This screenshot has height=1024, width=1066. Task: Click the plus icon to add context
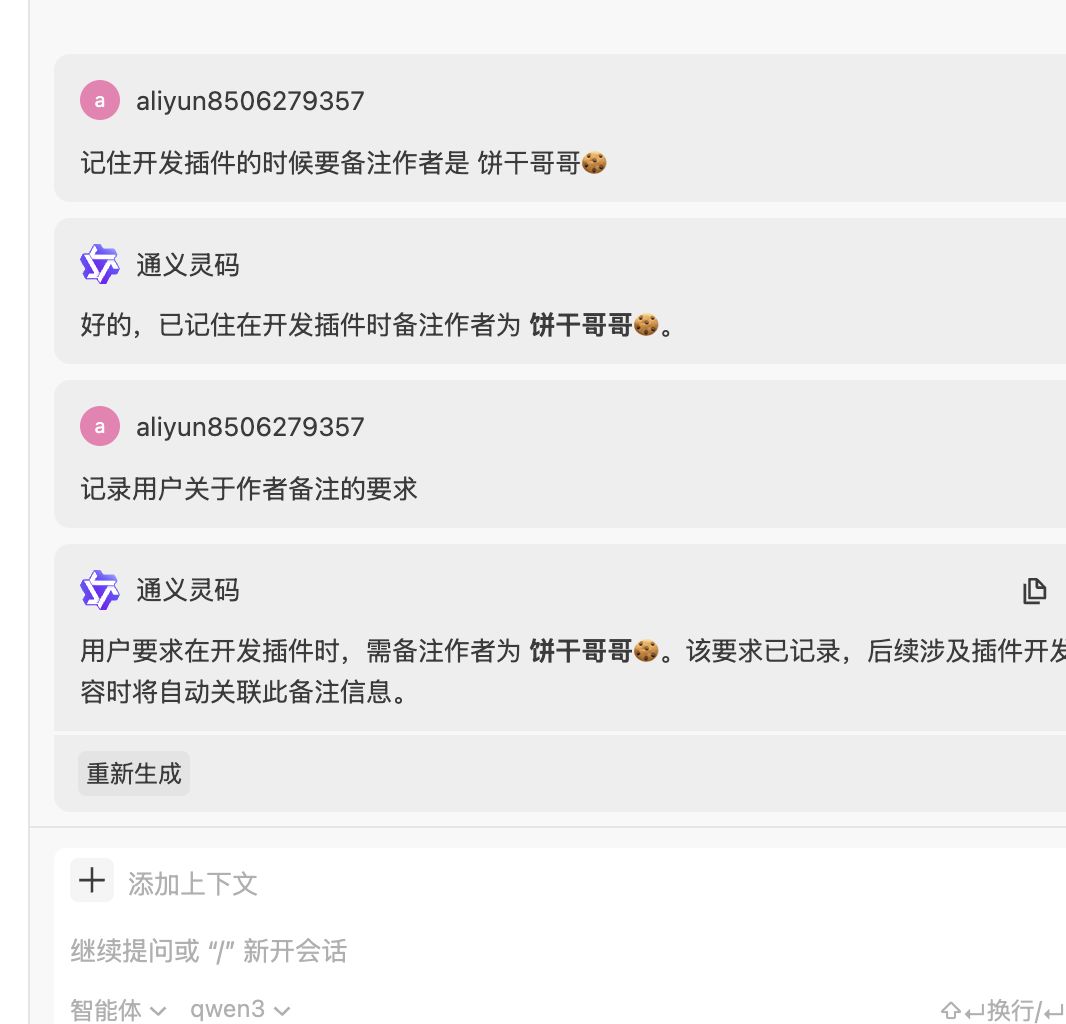tap(92, 881)
